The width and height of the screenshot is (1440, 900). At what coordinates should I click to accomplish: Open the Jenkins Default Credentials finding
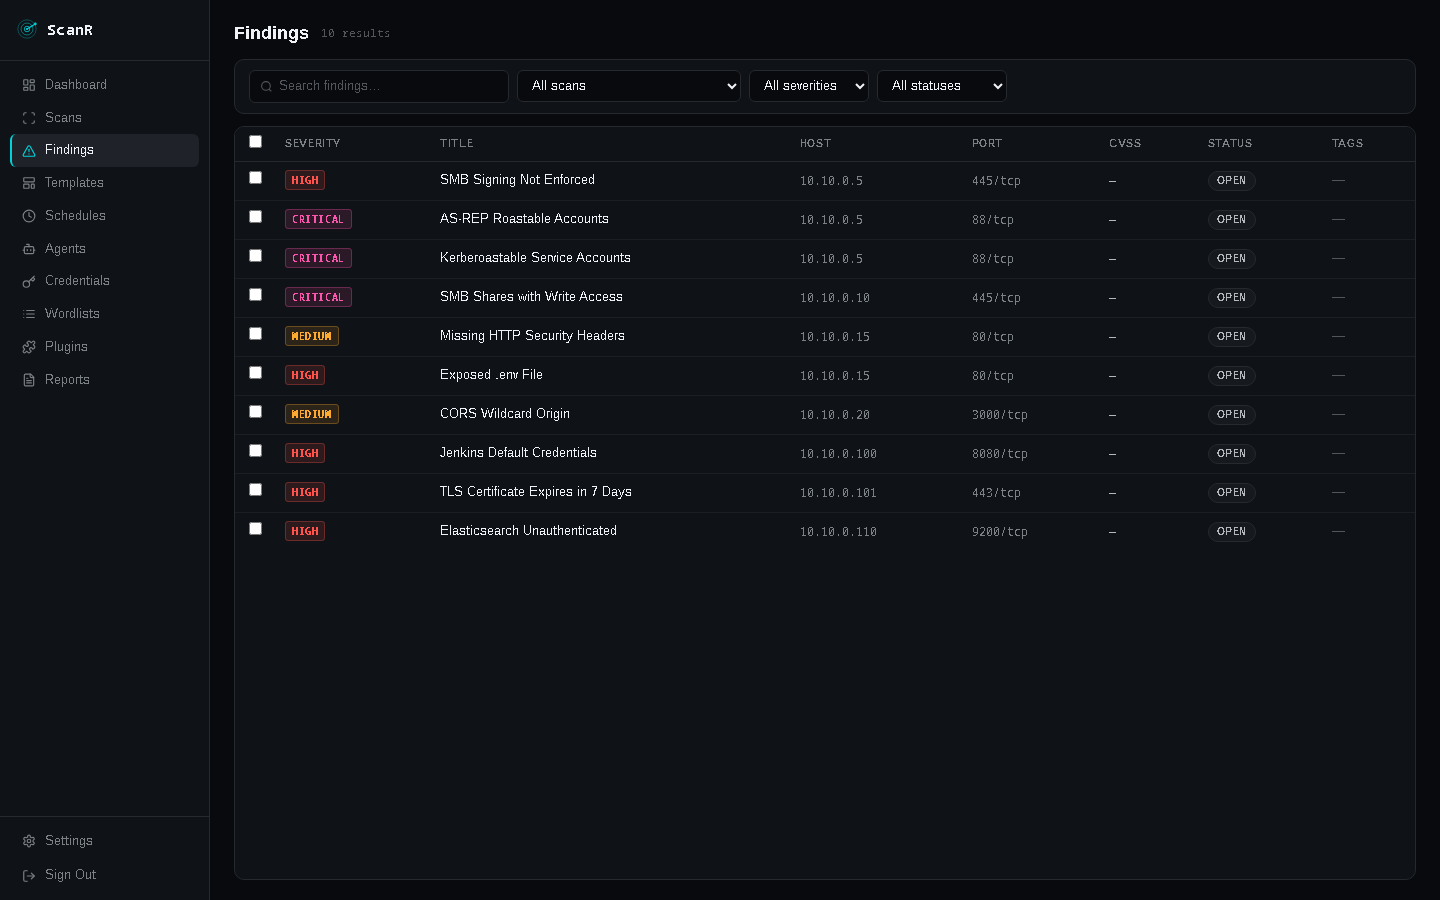tap(518, 453)
